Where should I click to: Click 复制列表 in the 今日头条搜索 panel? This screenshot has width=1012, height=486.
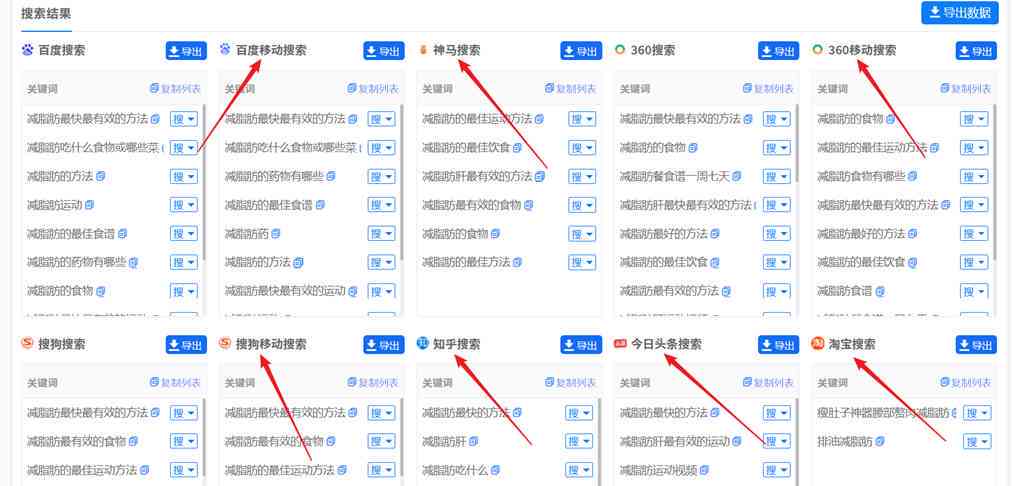click(768, 382)
